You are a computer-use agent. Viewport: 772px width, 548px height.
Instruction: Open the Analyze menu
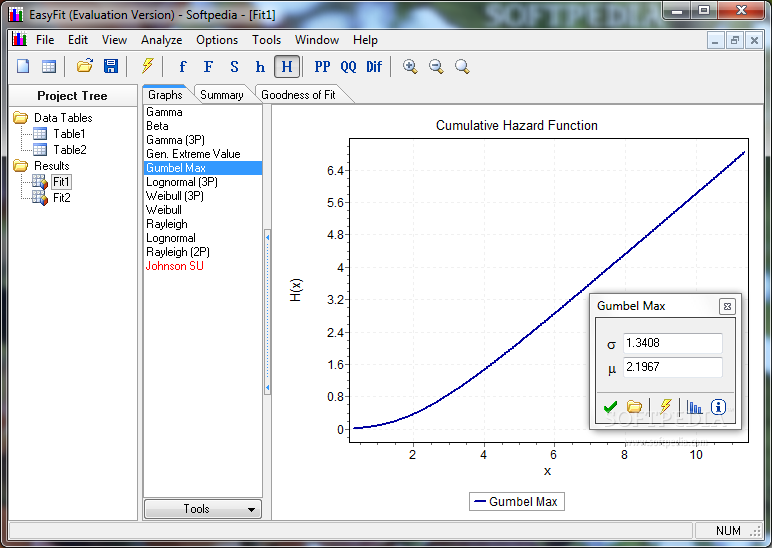click(x=161, y=40)
